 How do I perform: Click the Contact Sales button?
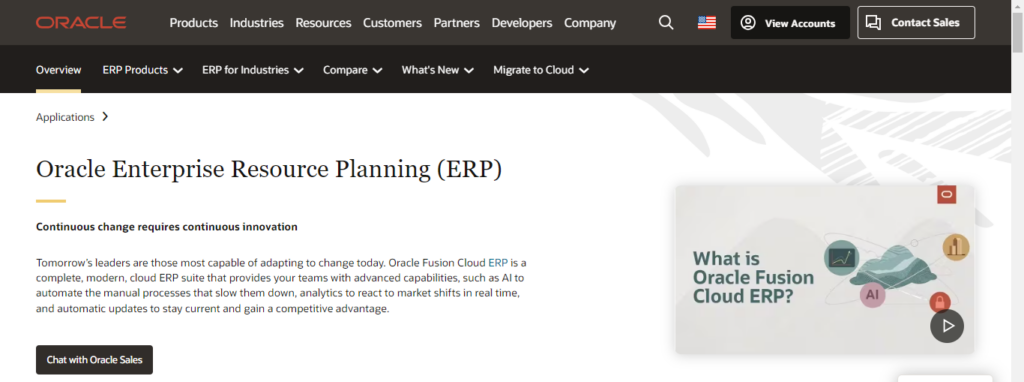click(x=916, y=23)
